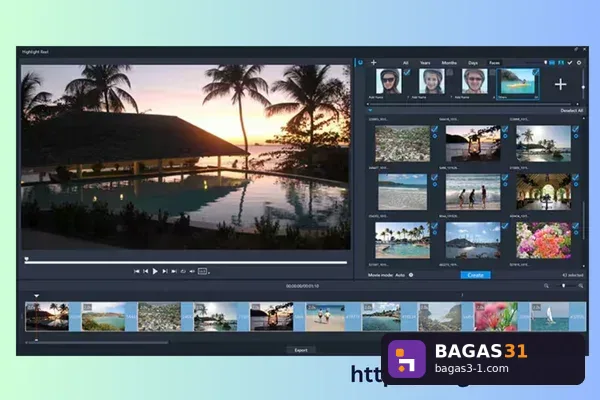This screenshot has height=400, width=600.
Task: Uncheck first face with sunglasses checkbox
Action: coord(407,72)
